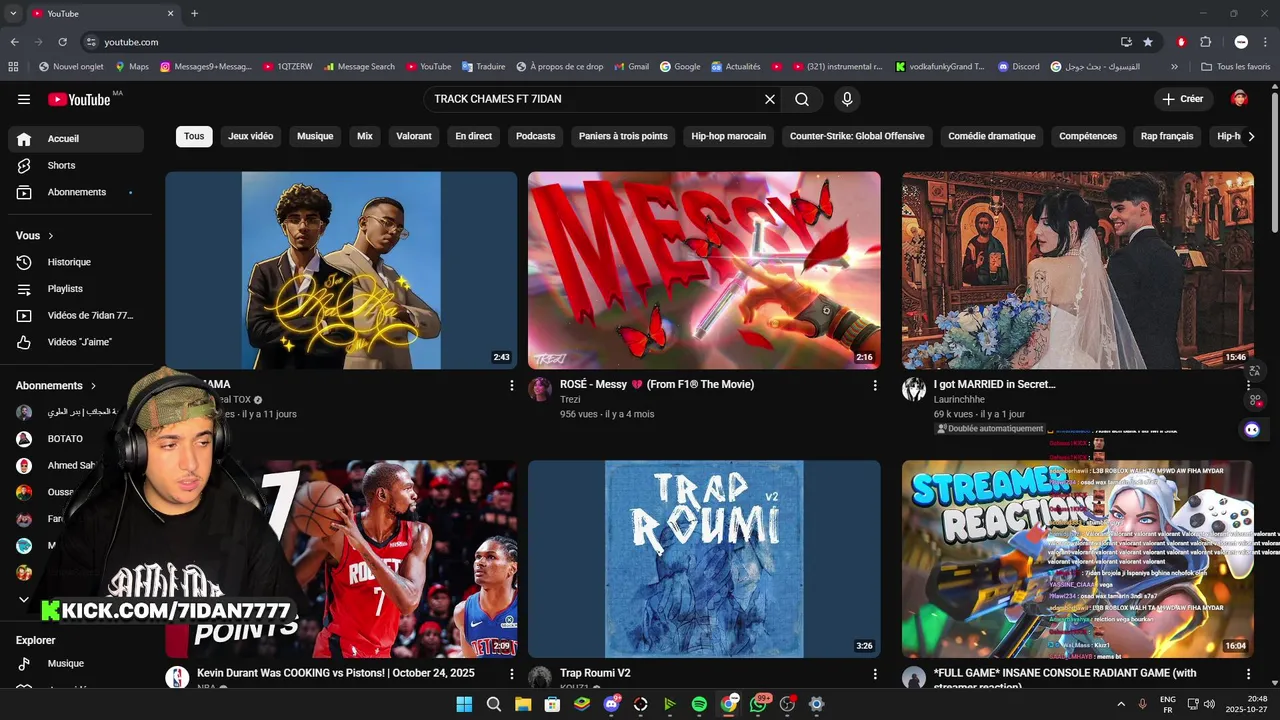Open the Trezi channel link
Viewport: 1280px width, 720px height.
[x=570, y=400]
